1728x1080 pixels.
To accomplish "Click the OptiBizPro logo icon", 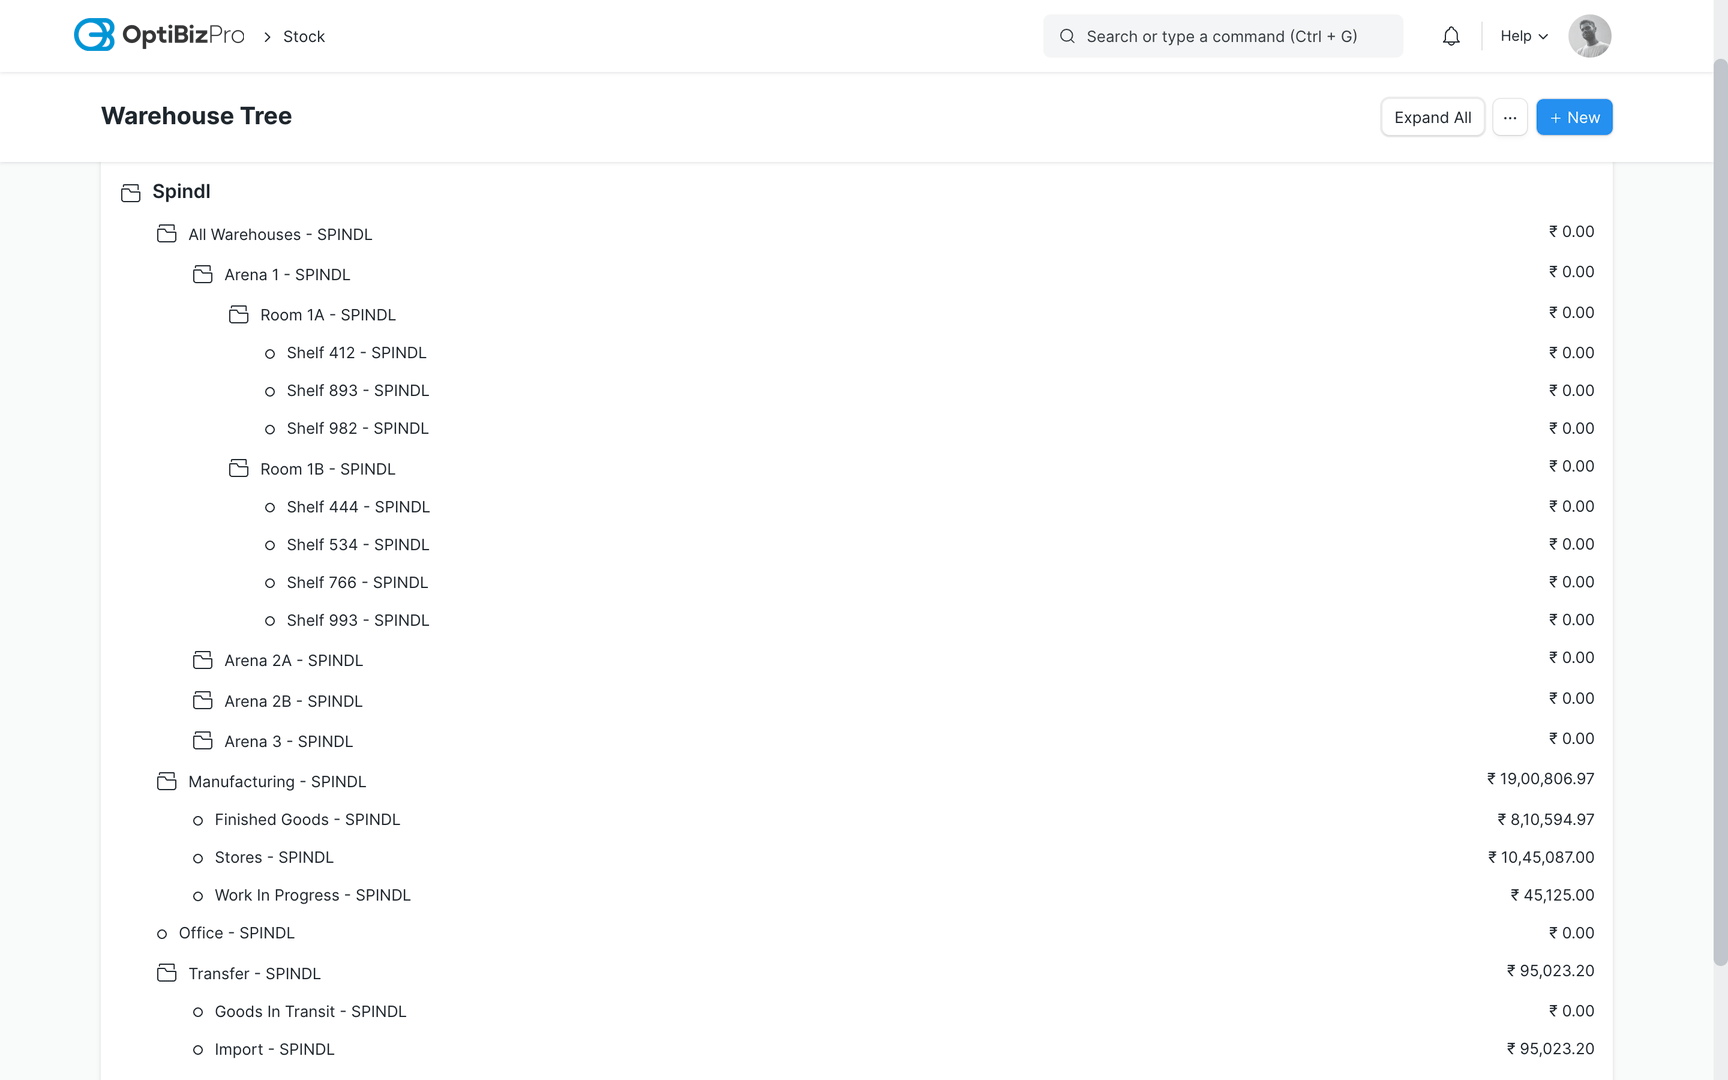I will pyautogui.click(x=94, y=35).
